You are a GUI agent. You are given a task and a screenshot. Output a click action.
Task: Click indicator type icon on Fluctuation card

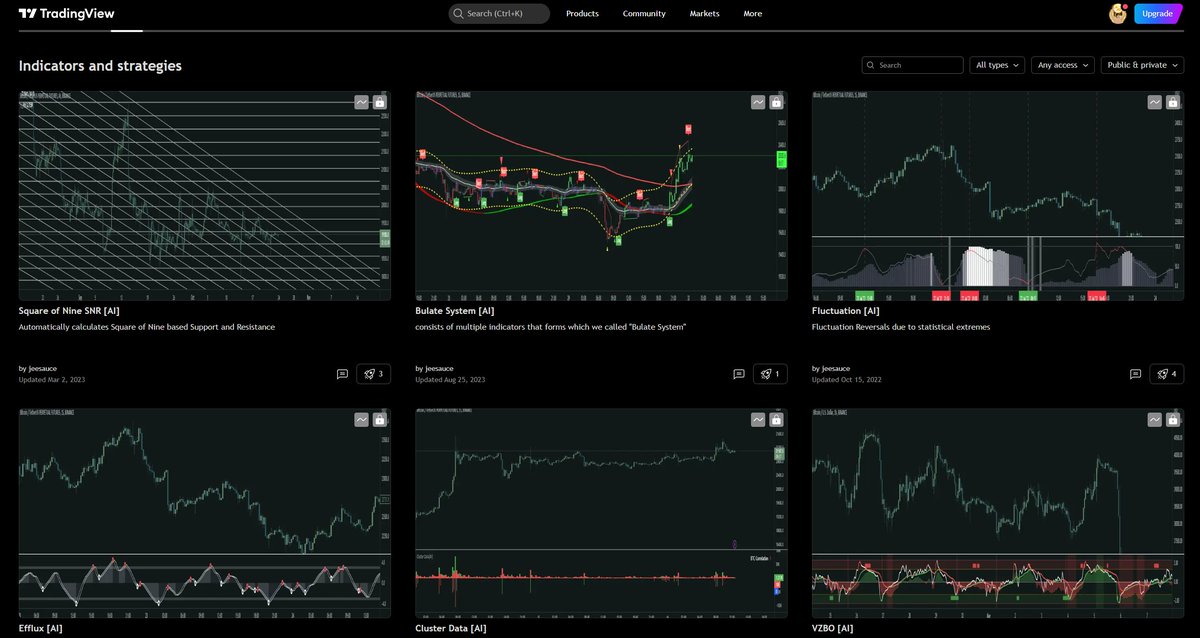tap(1155, 102)
